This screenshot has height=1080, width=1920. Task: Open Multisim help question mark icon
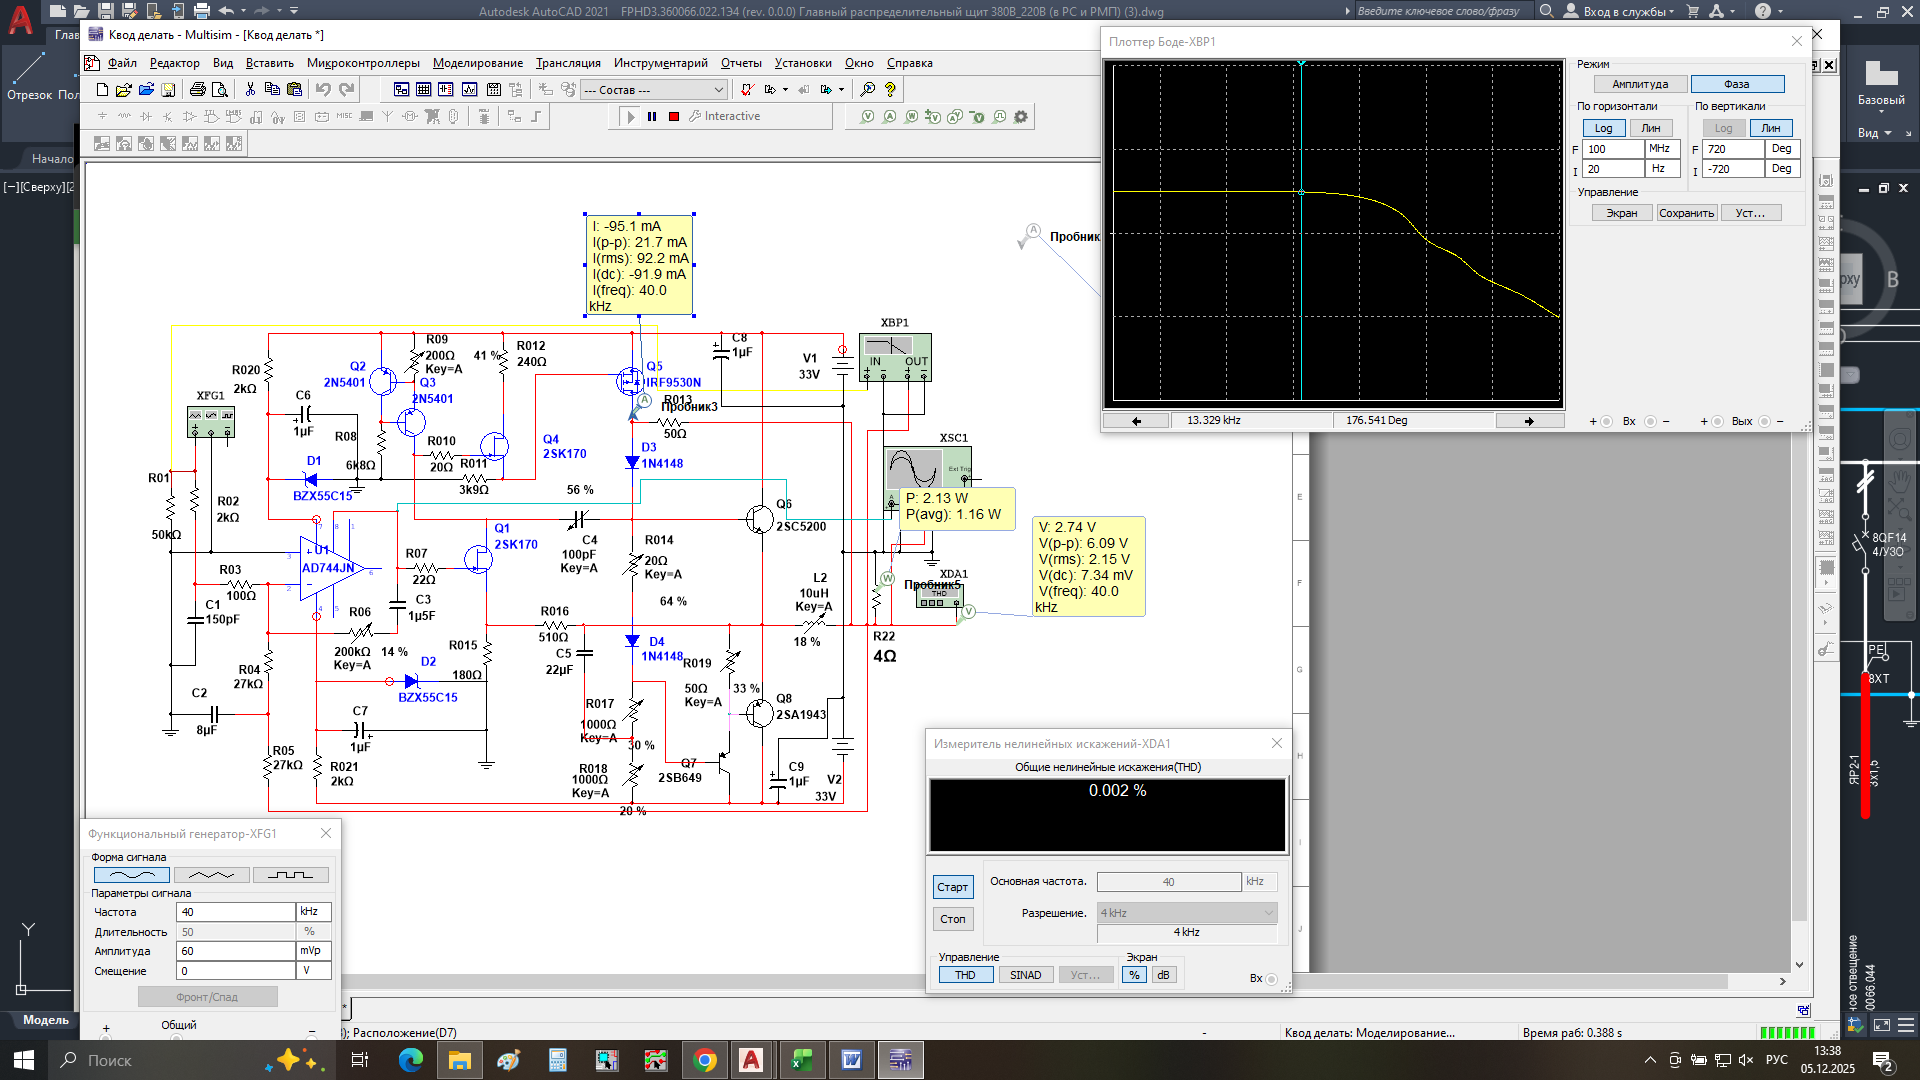point(890,90)
